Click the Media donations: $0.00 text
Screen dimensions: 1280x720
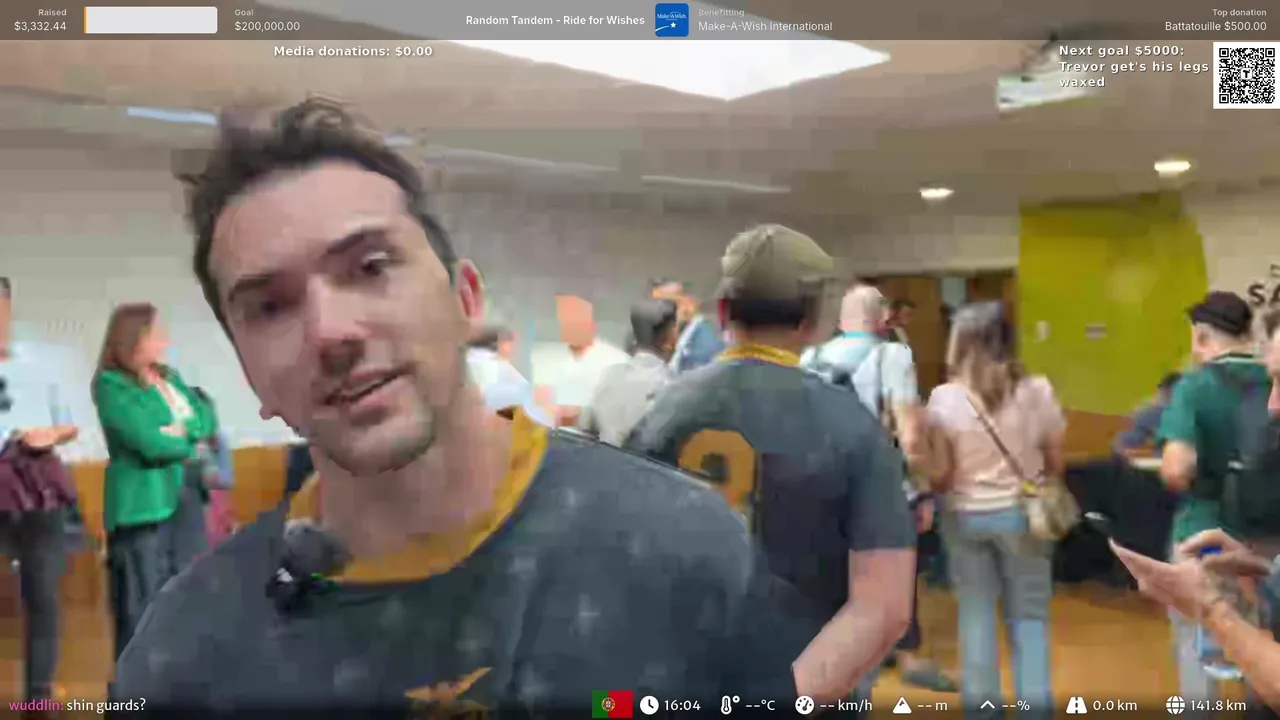[x=353, y=51]
